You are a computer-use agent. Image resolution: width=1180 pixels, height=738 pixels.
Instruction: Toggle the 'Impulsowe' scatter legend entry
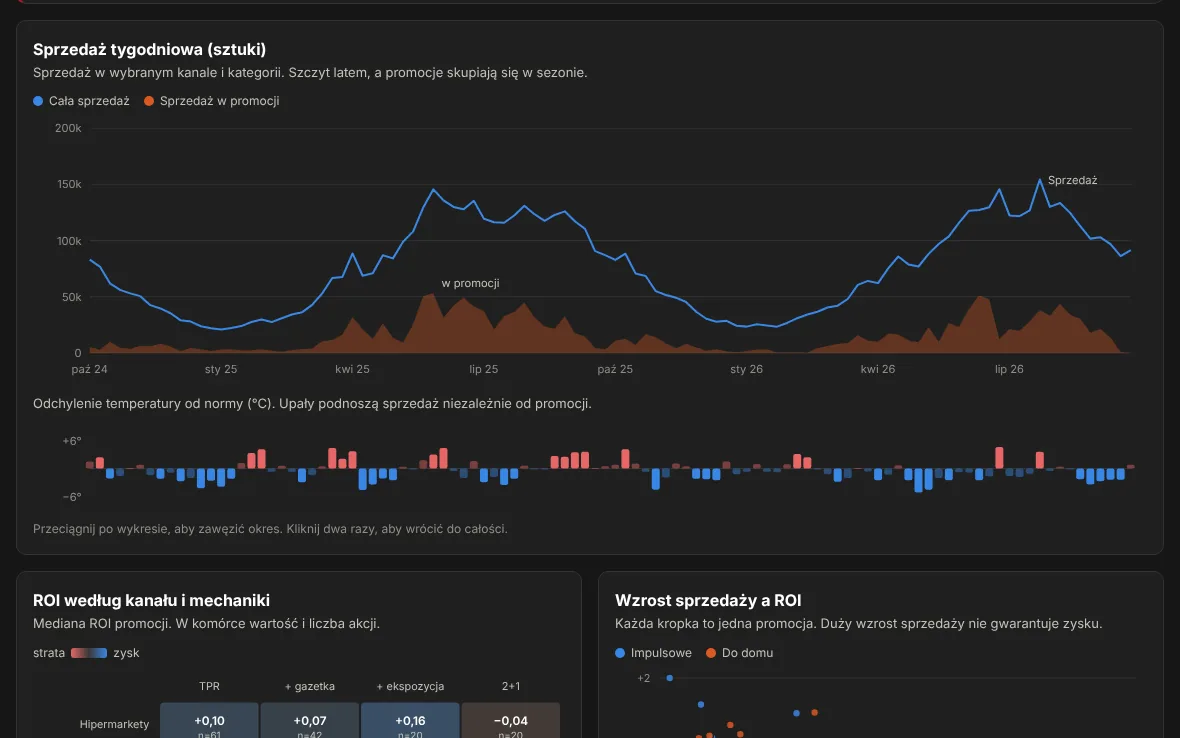click(653, 653)
